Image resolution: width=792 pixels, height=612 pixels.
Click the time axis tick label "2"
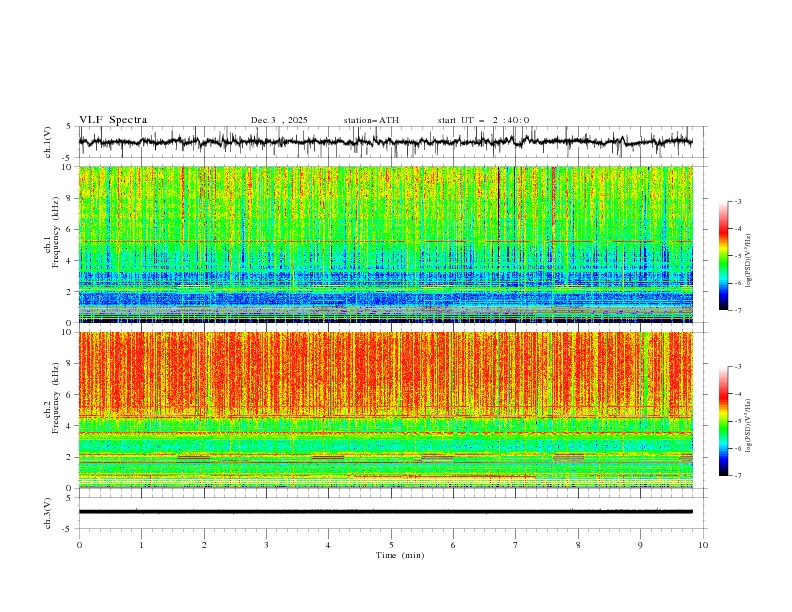(x=204, y=545)
